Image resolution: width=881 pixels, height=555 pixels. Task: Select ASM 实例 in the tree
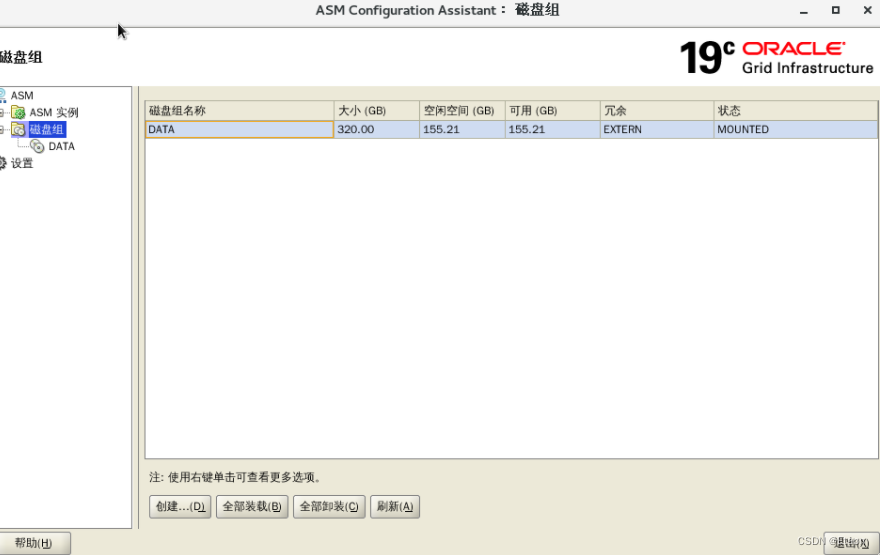coord(54,112)
